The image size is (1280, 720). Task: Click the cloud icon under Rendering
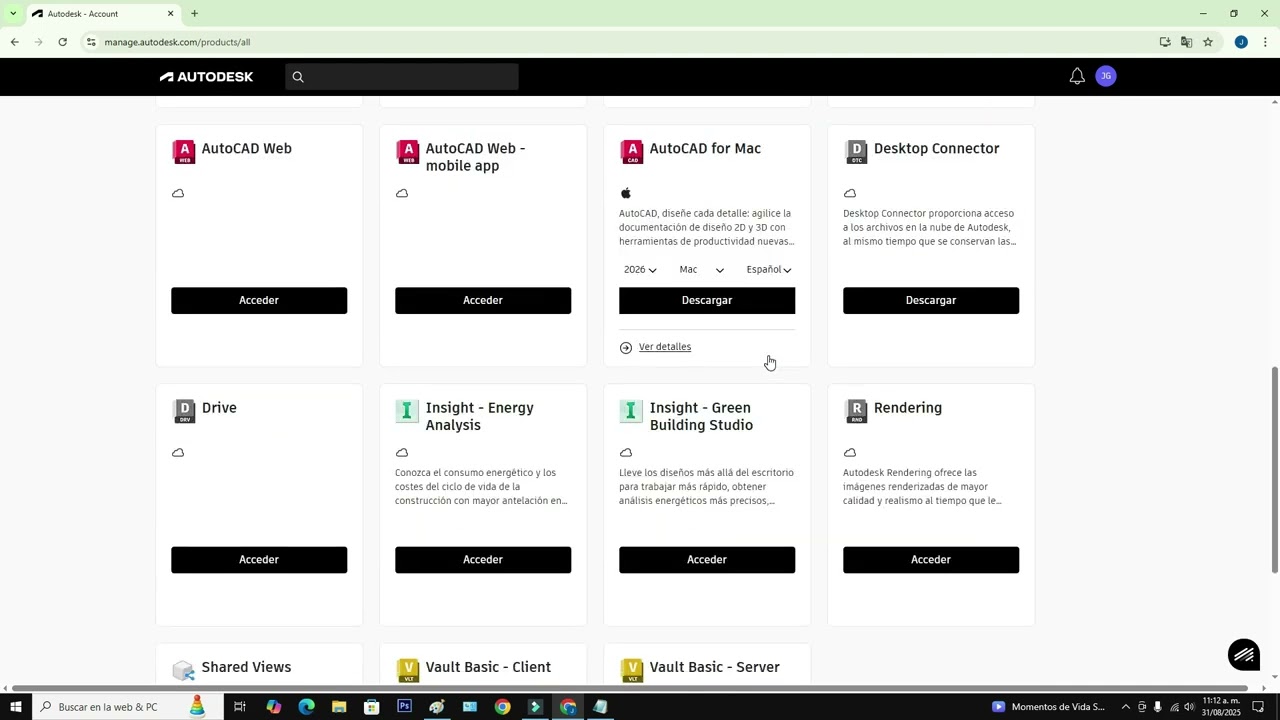point(850,452)
